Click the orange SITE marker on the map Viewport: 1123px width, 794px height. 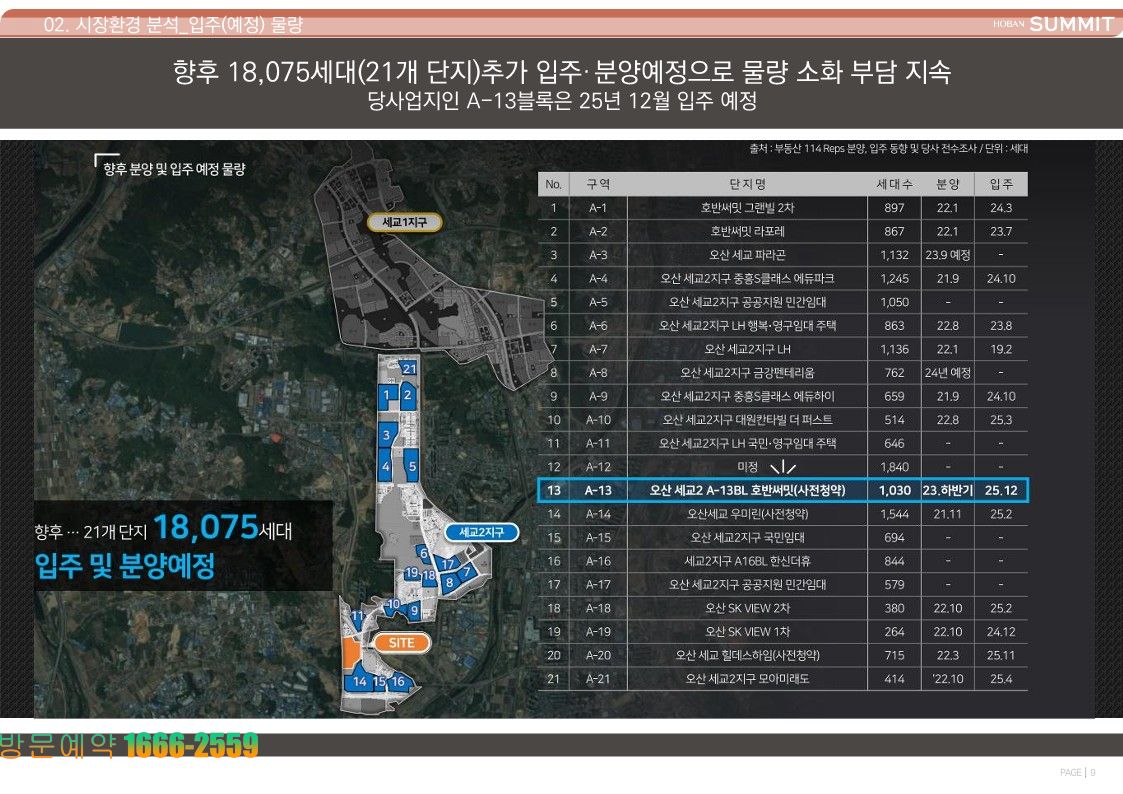pyautogui.click(x=401, y=643)
